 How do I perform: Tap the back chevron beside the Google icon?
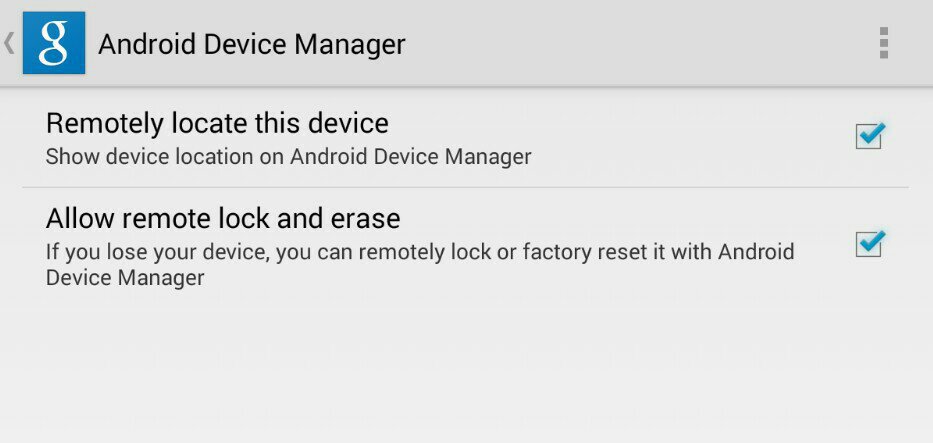(x=10, y=43)
